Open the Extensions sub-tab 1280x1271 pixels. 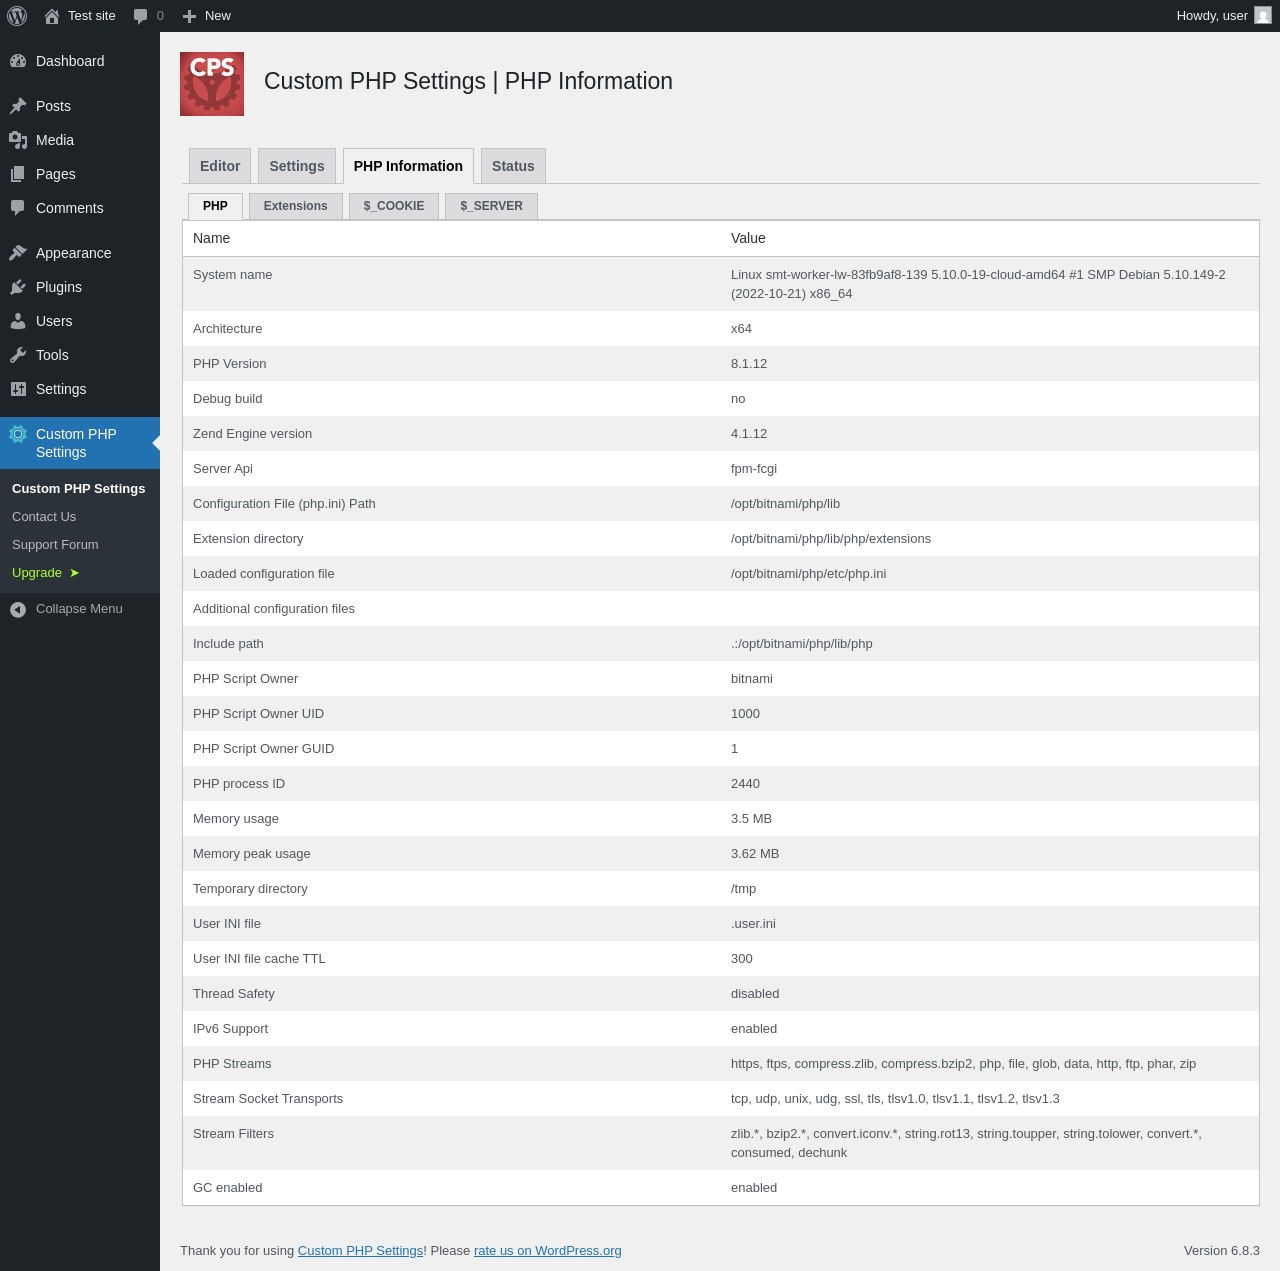click(296, 206)
